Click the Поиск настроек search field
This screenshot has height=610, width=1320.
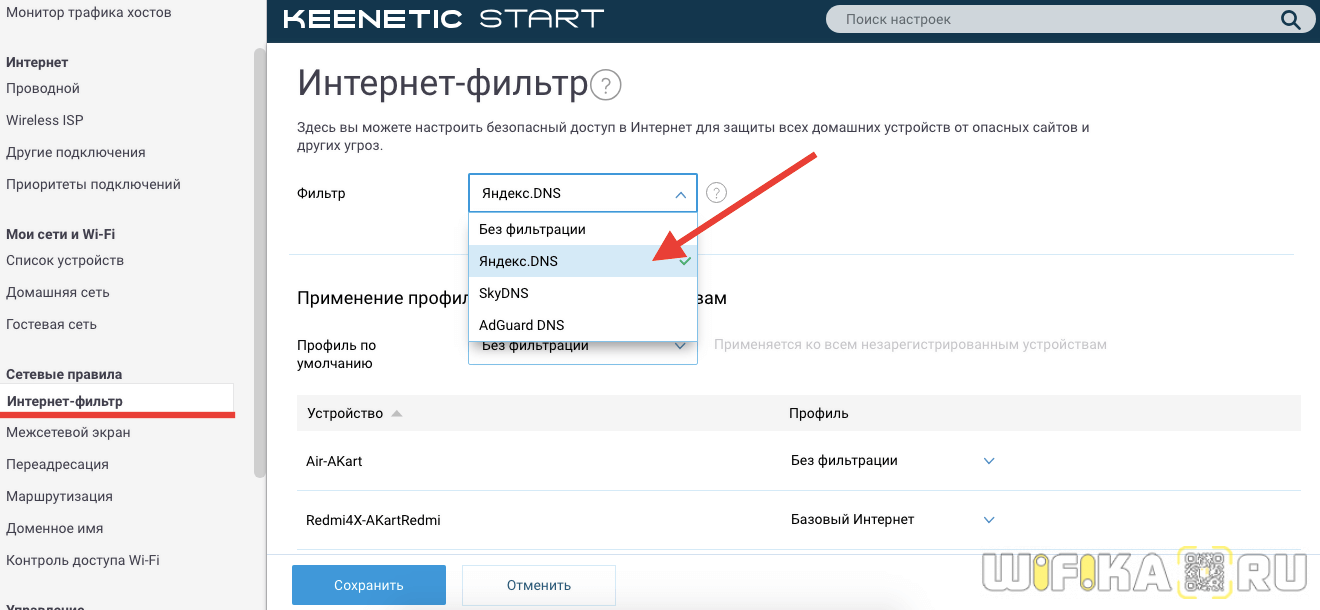pyautogui.click(x=1050, y=19)
